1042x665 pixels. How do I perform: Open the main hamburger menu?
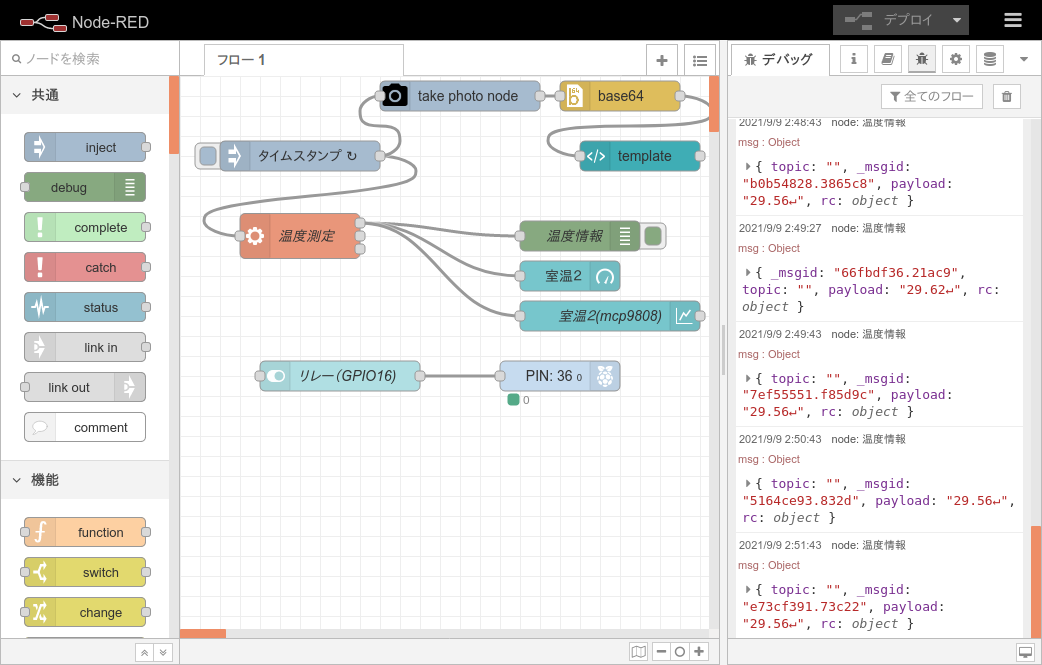pos(1012,20)
